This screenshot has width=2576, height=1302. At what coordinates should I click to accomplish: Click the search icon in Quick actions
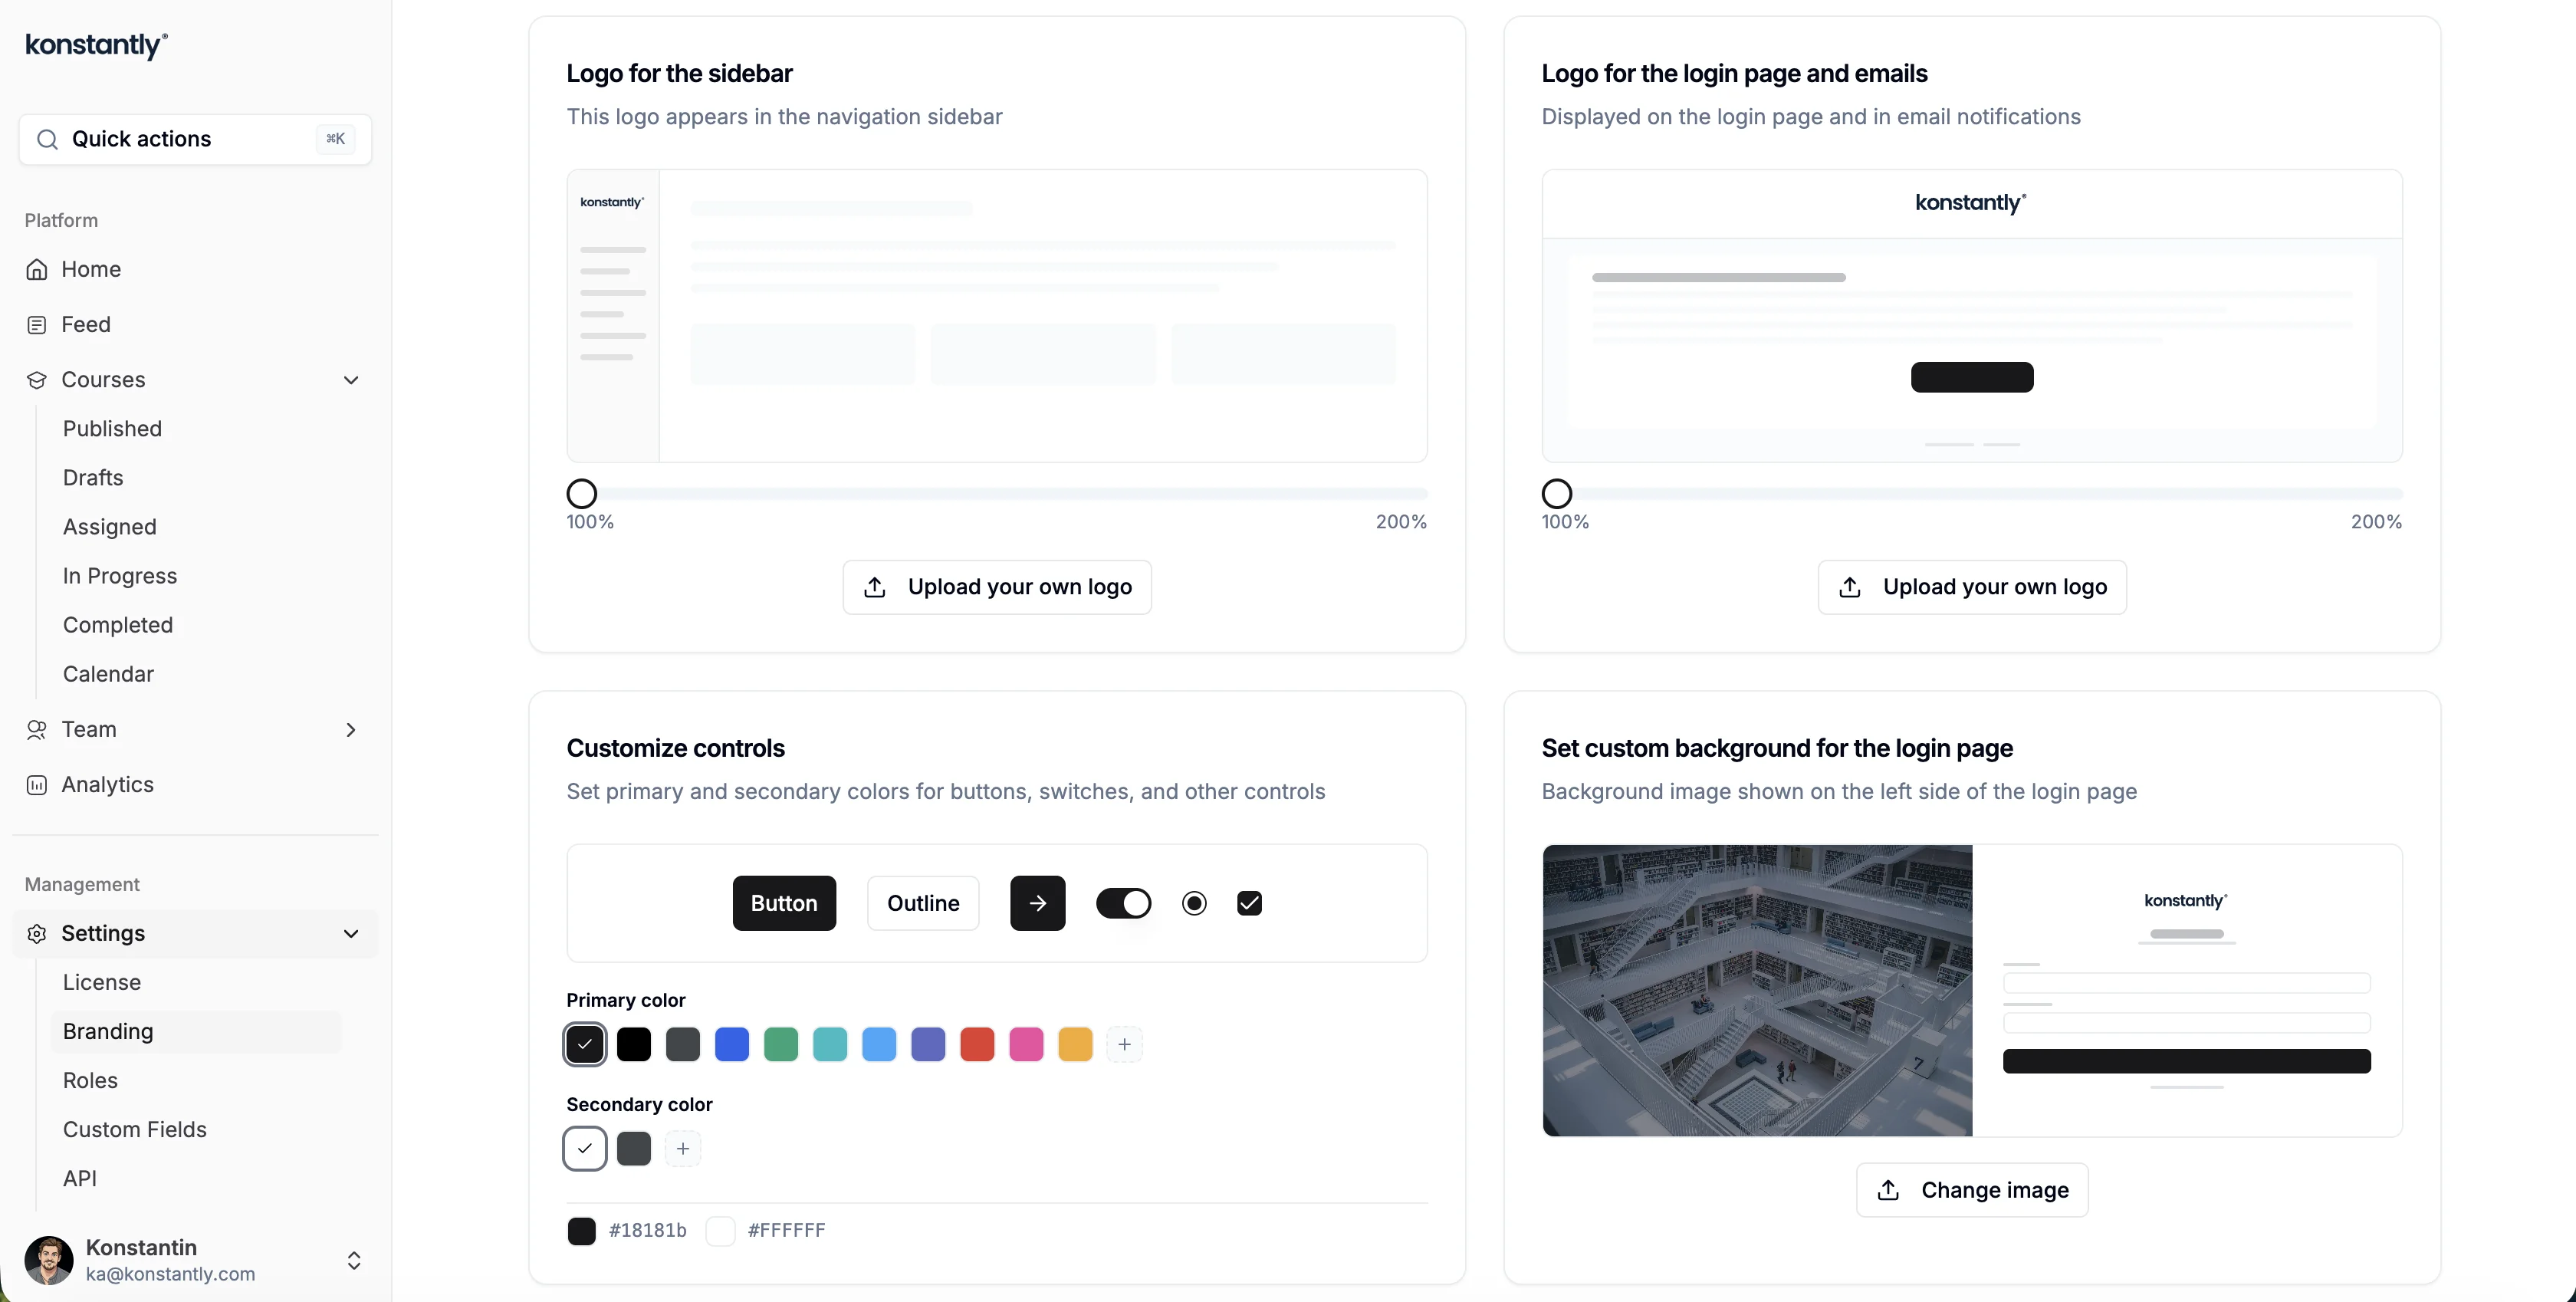[46, 139]
